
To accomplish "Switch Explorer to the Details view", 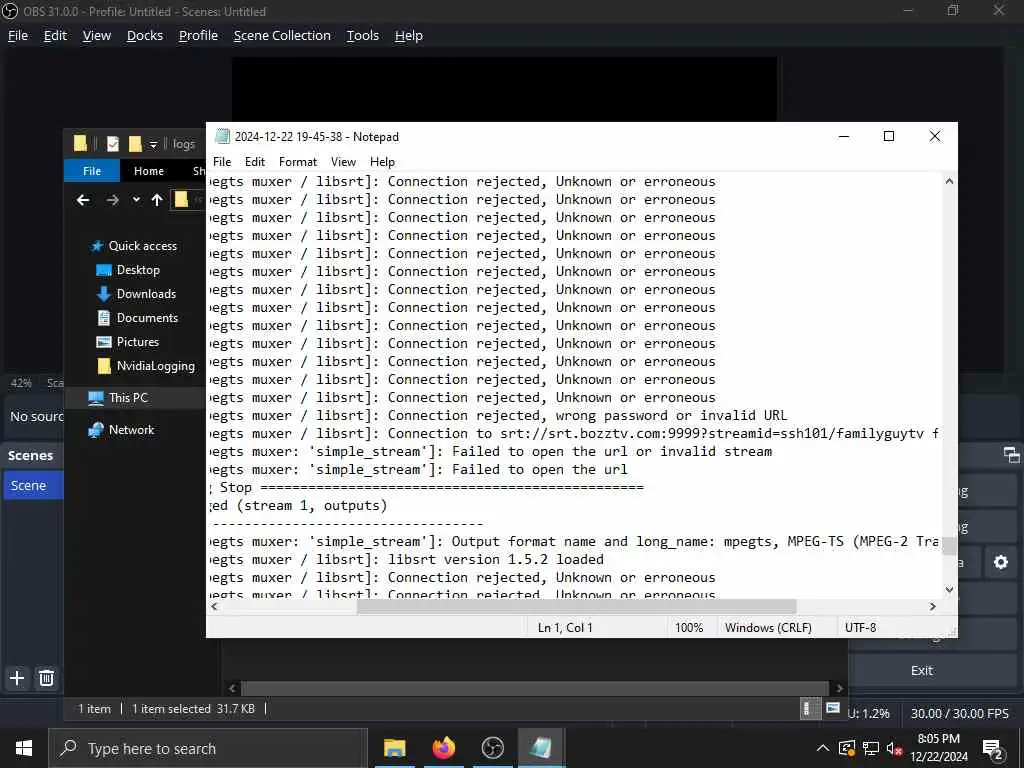I will [808, 709].
